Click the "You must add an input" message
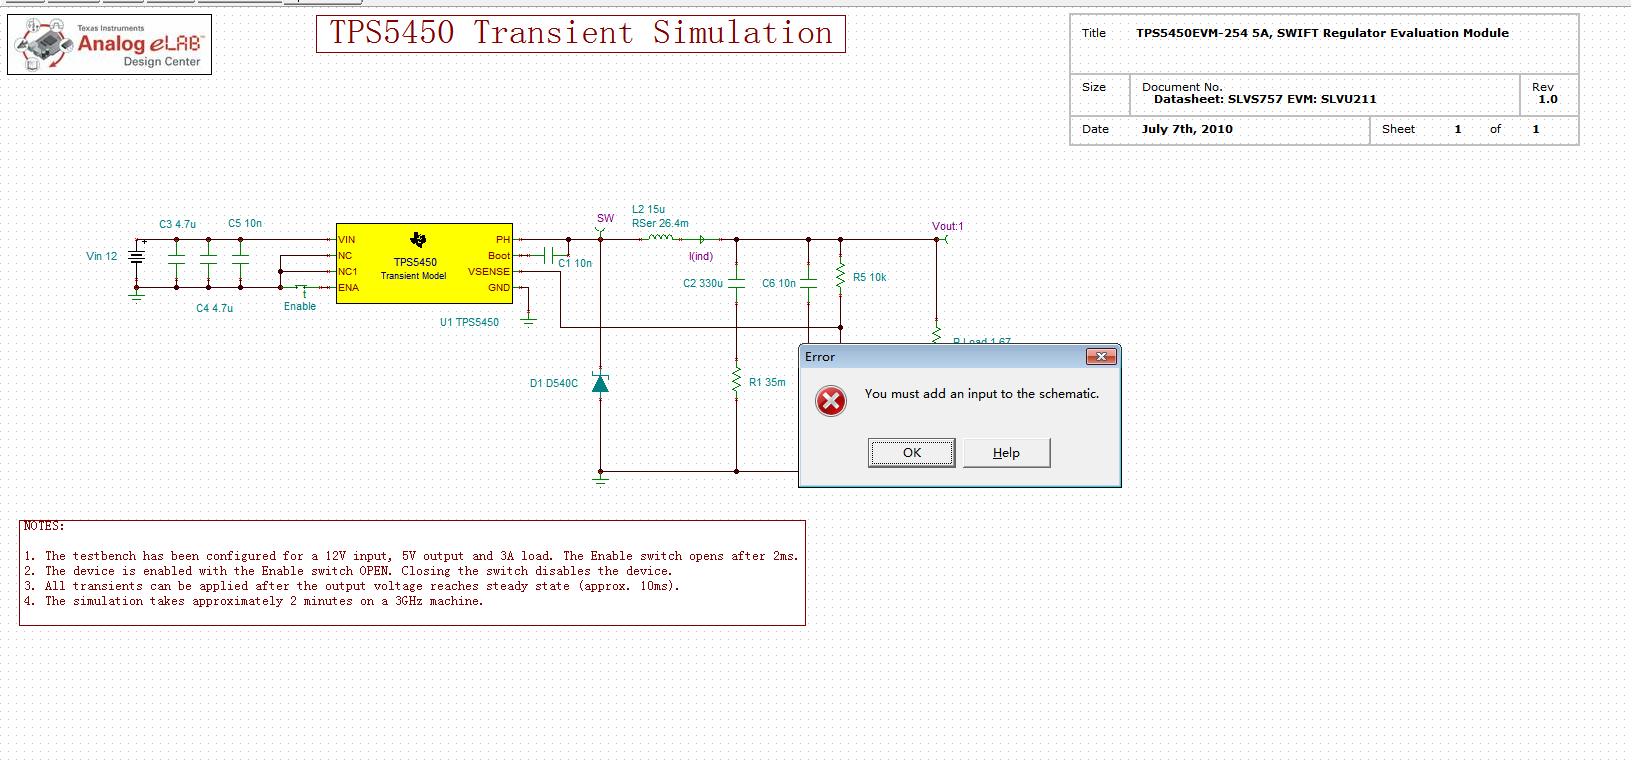This screenshot has height=763, width=1631. pyautogui.click(x=982, y=394)
